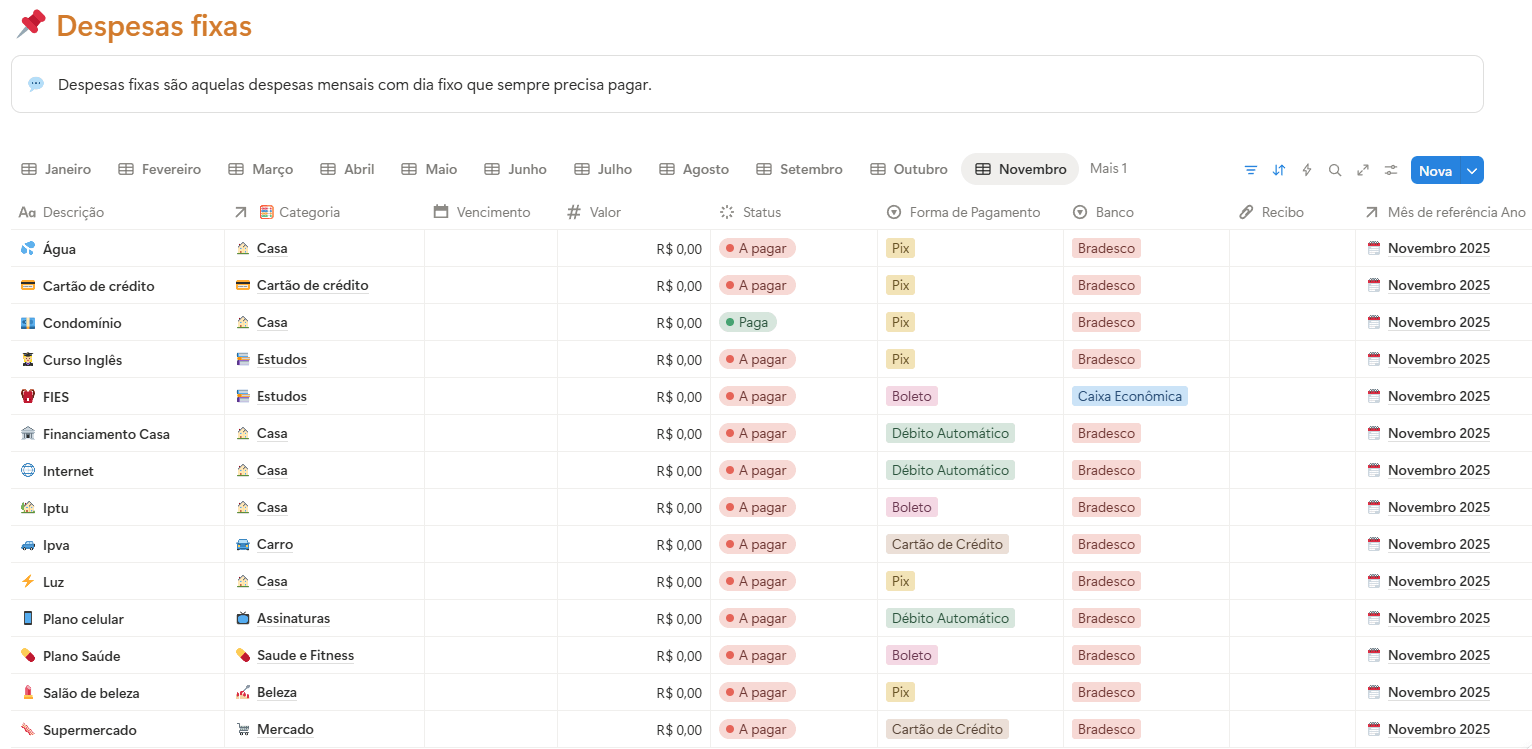Select the Outubro view tab
Screen dimensions: 1532x749
pyautogui.click(x=908, y=170)
